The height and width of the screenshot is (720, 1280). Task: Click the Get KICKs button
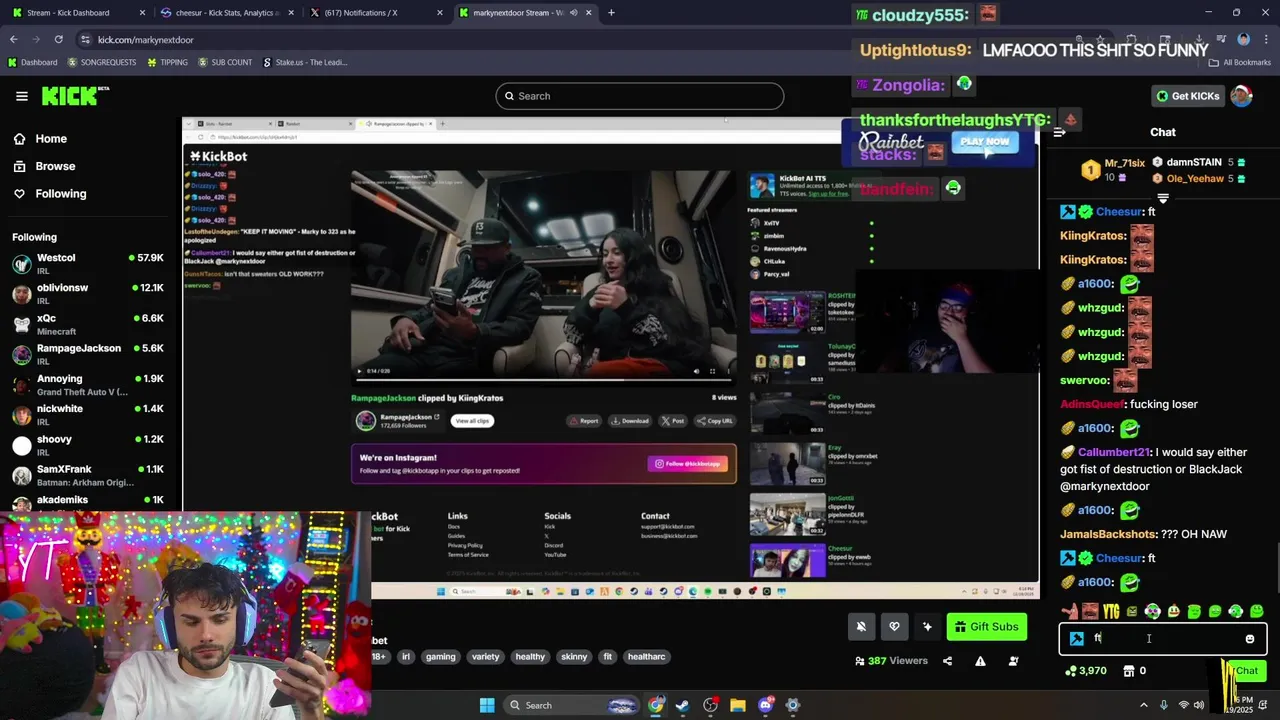point(1188,96)
